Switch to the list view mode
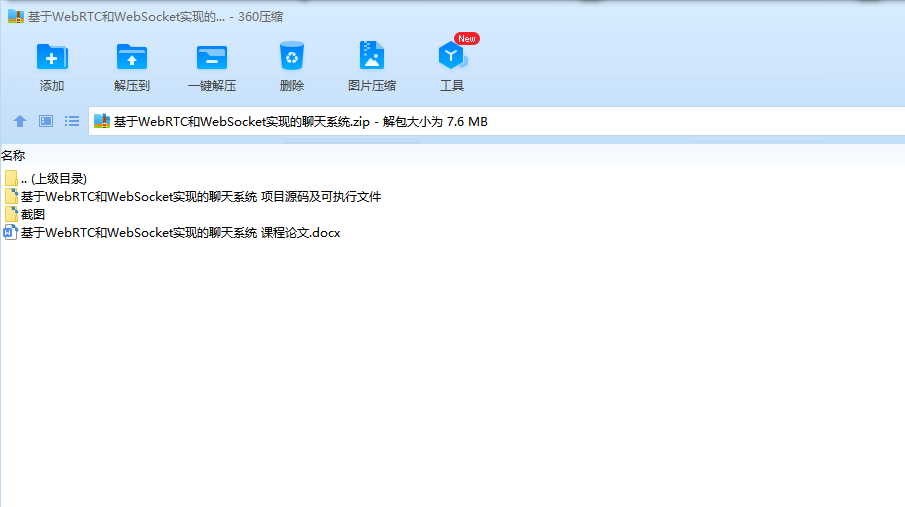905x507 pixels. coord(72,121)
